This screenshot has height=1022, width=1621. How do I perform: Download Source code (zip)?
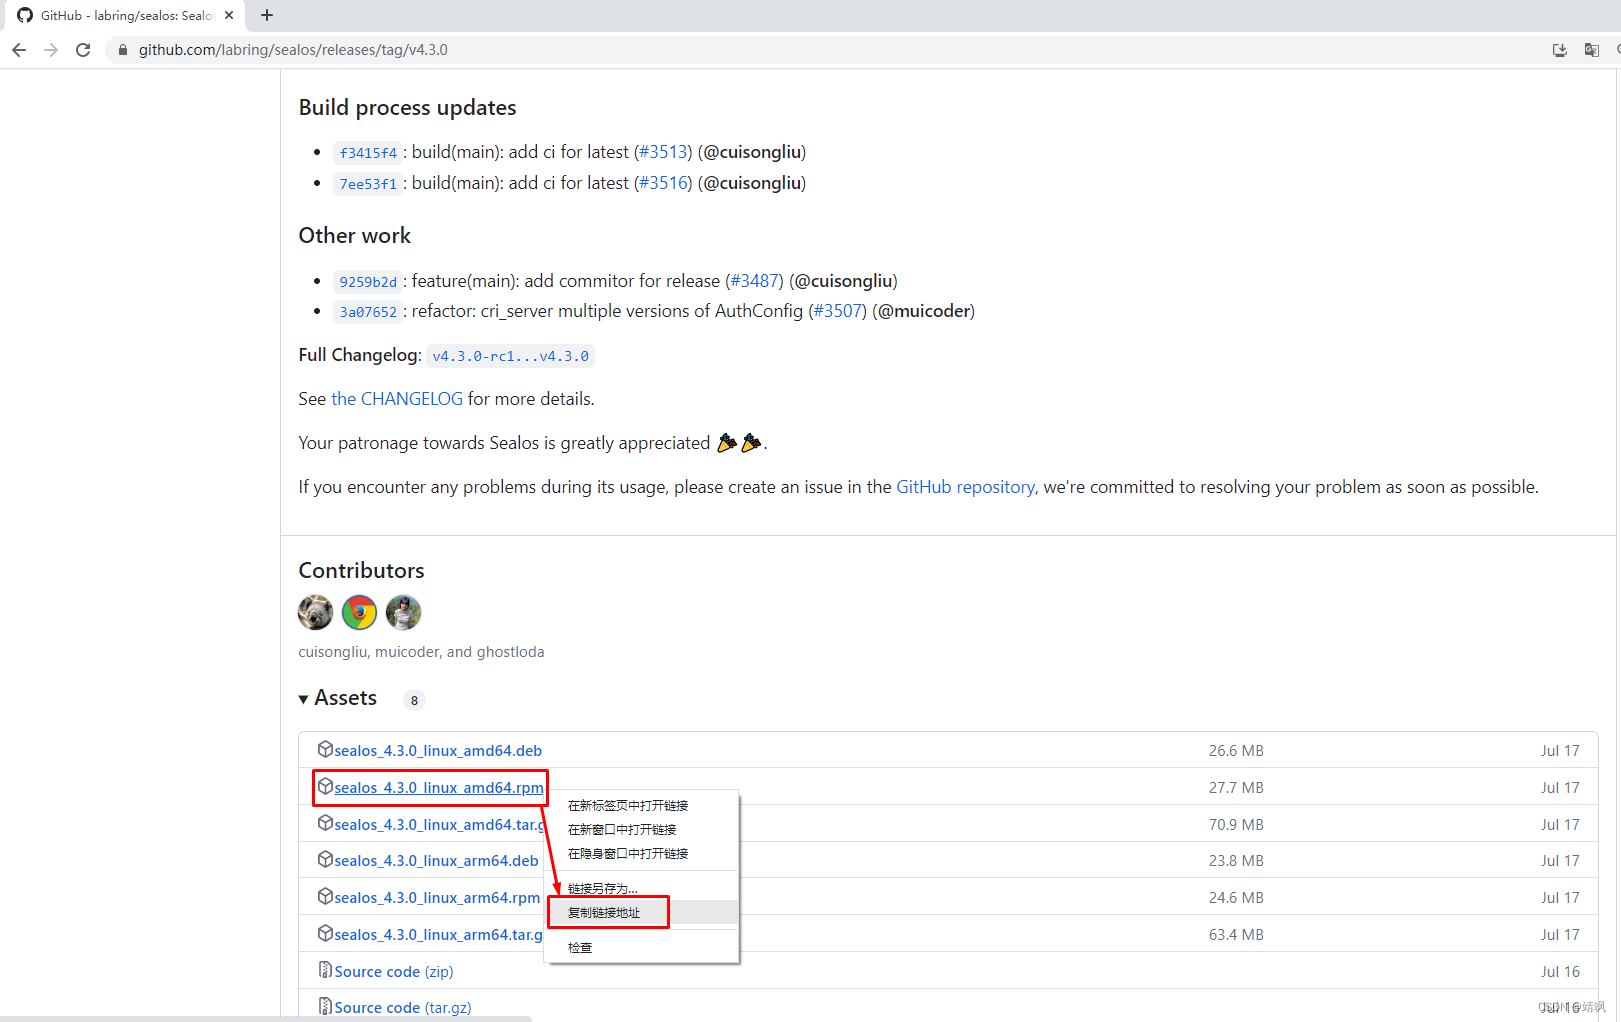[x=394, y=972]
